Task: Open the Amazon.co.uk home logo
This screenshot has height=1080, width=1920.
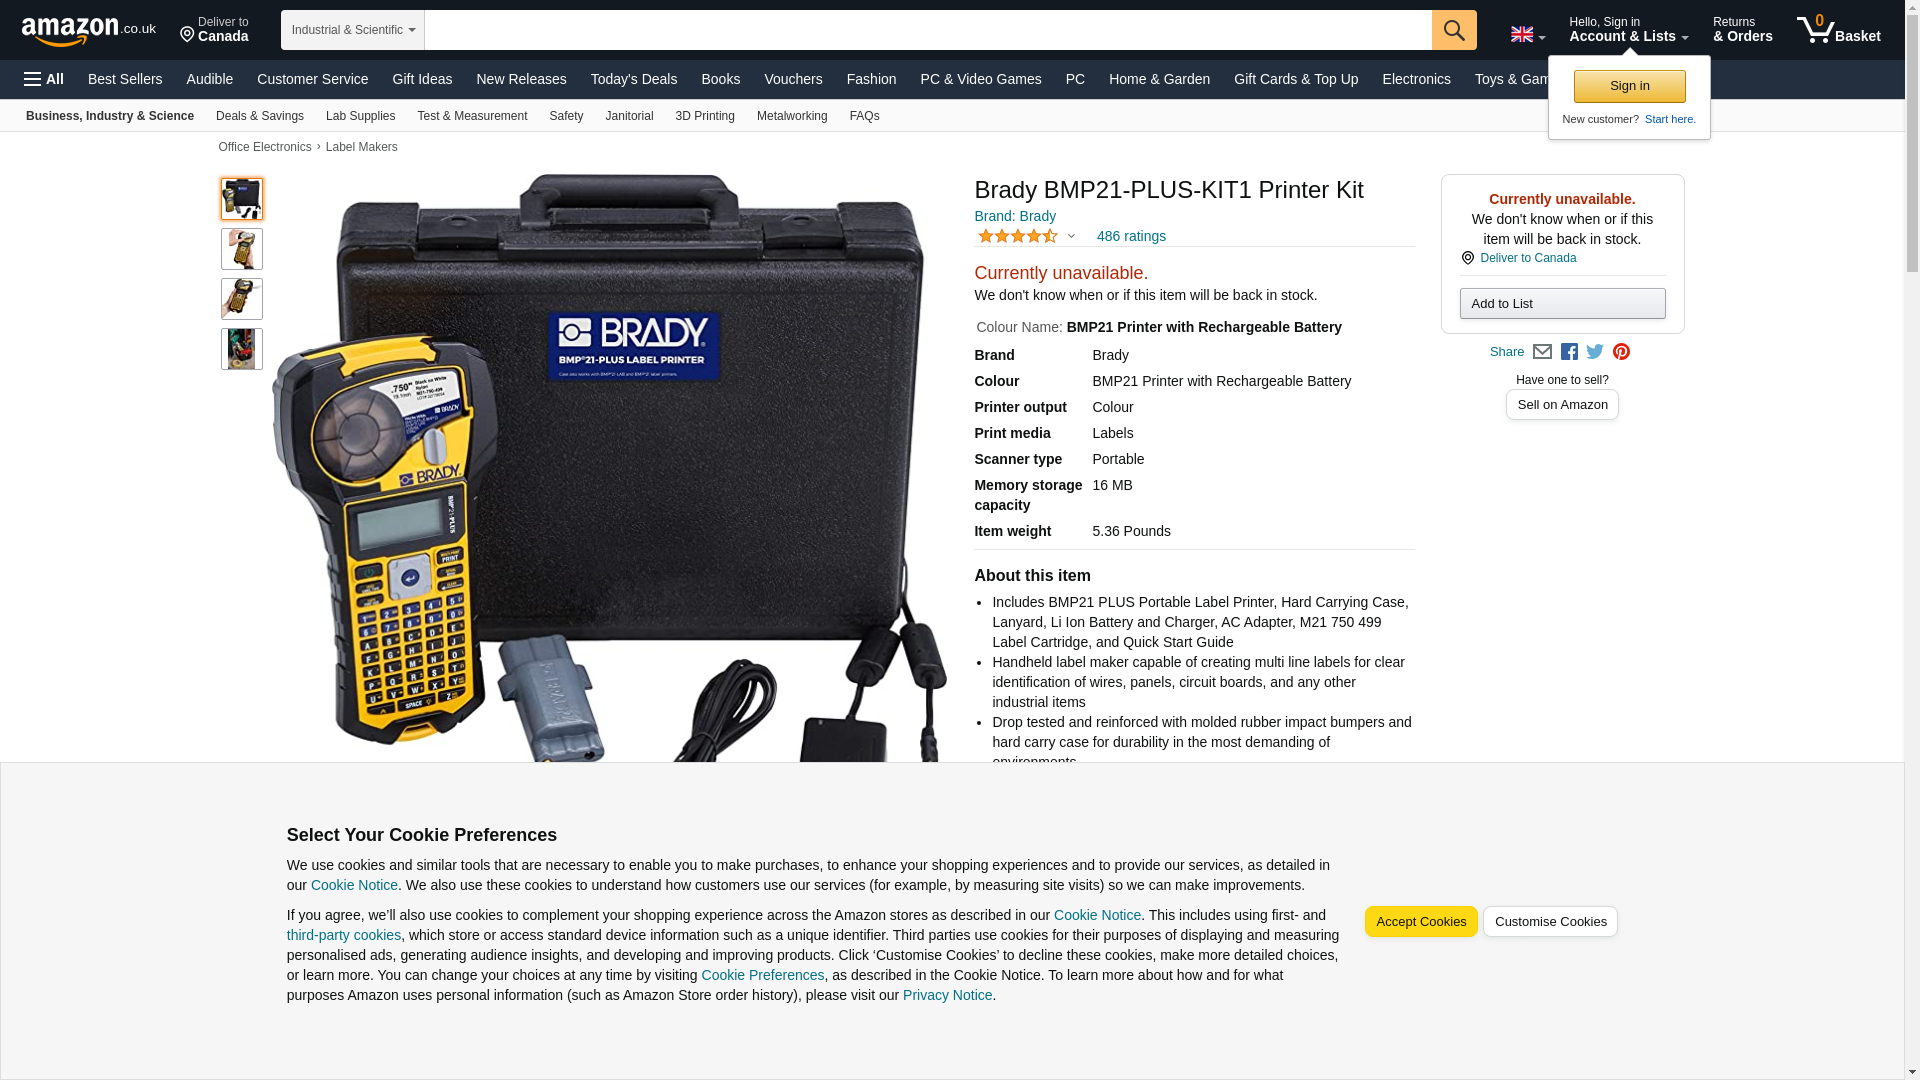Action: (89, 31)
